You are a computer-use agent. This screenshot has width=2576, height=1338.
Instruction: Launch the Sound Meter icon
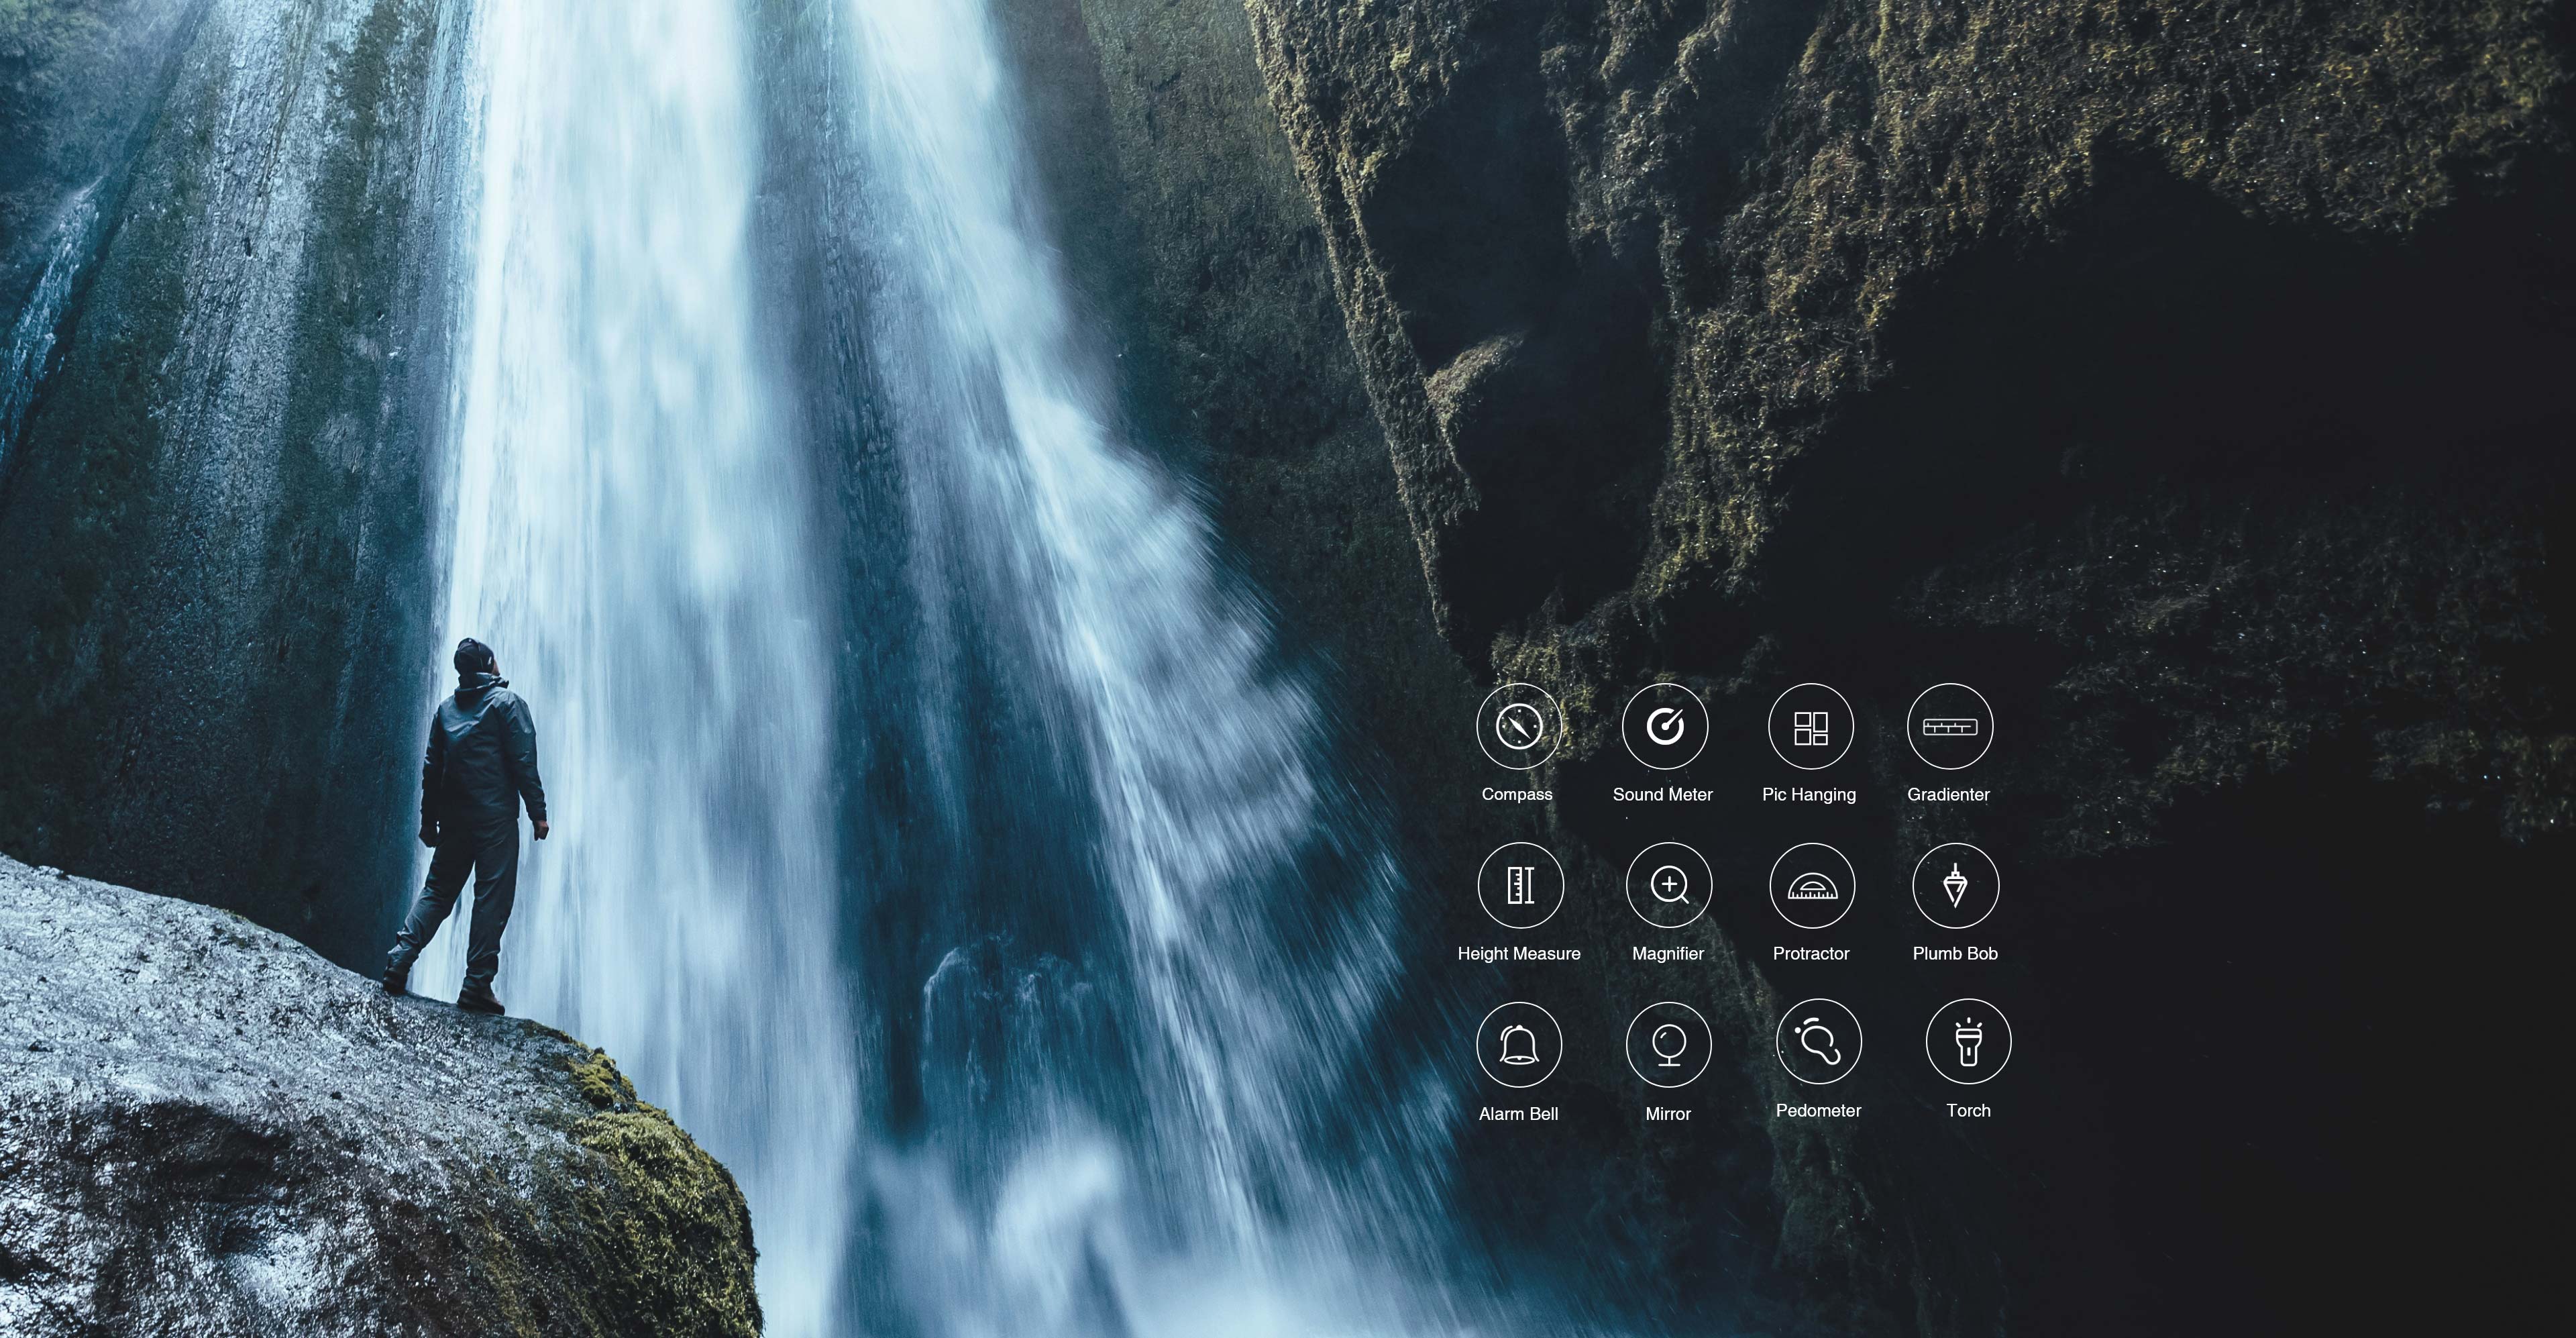tap(1664, 726)
